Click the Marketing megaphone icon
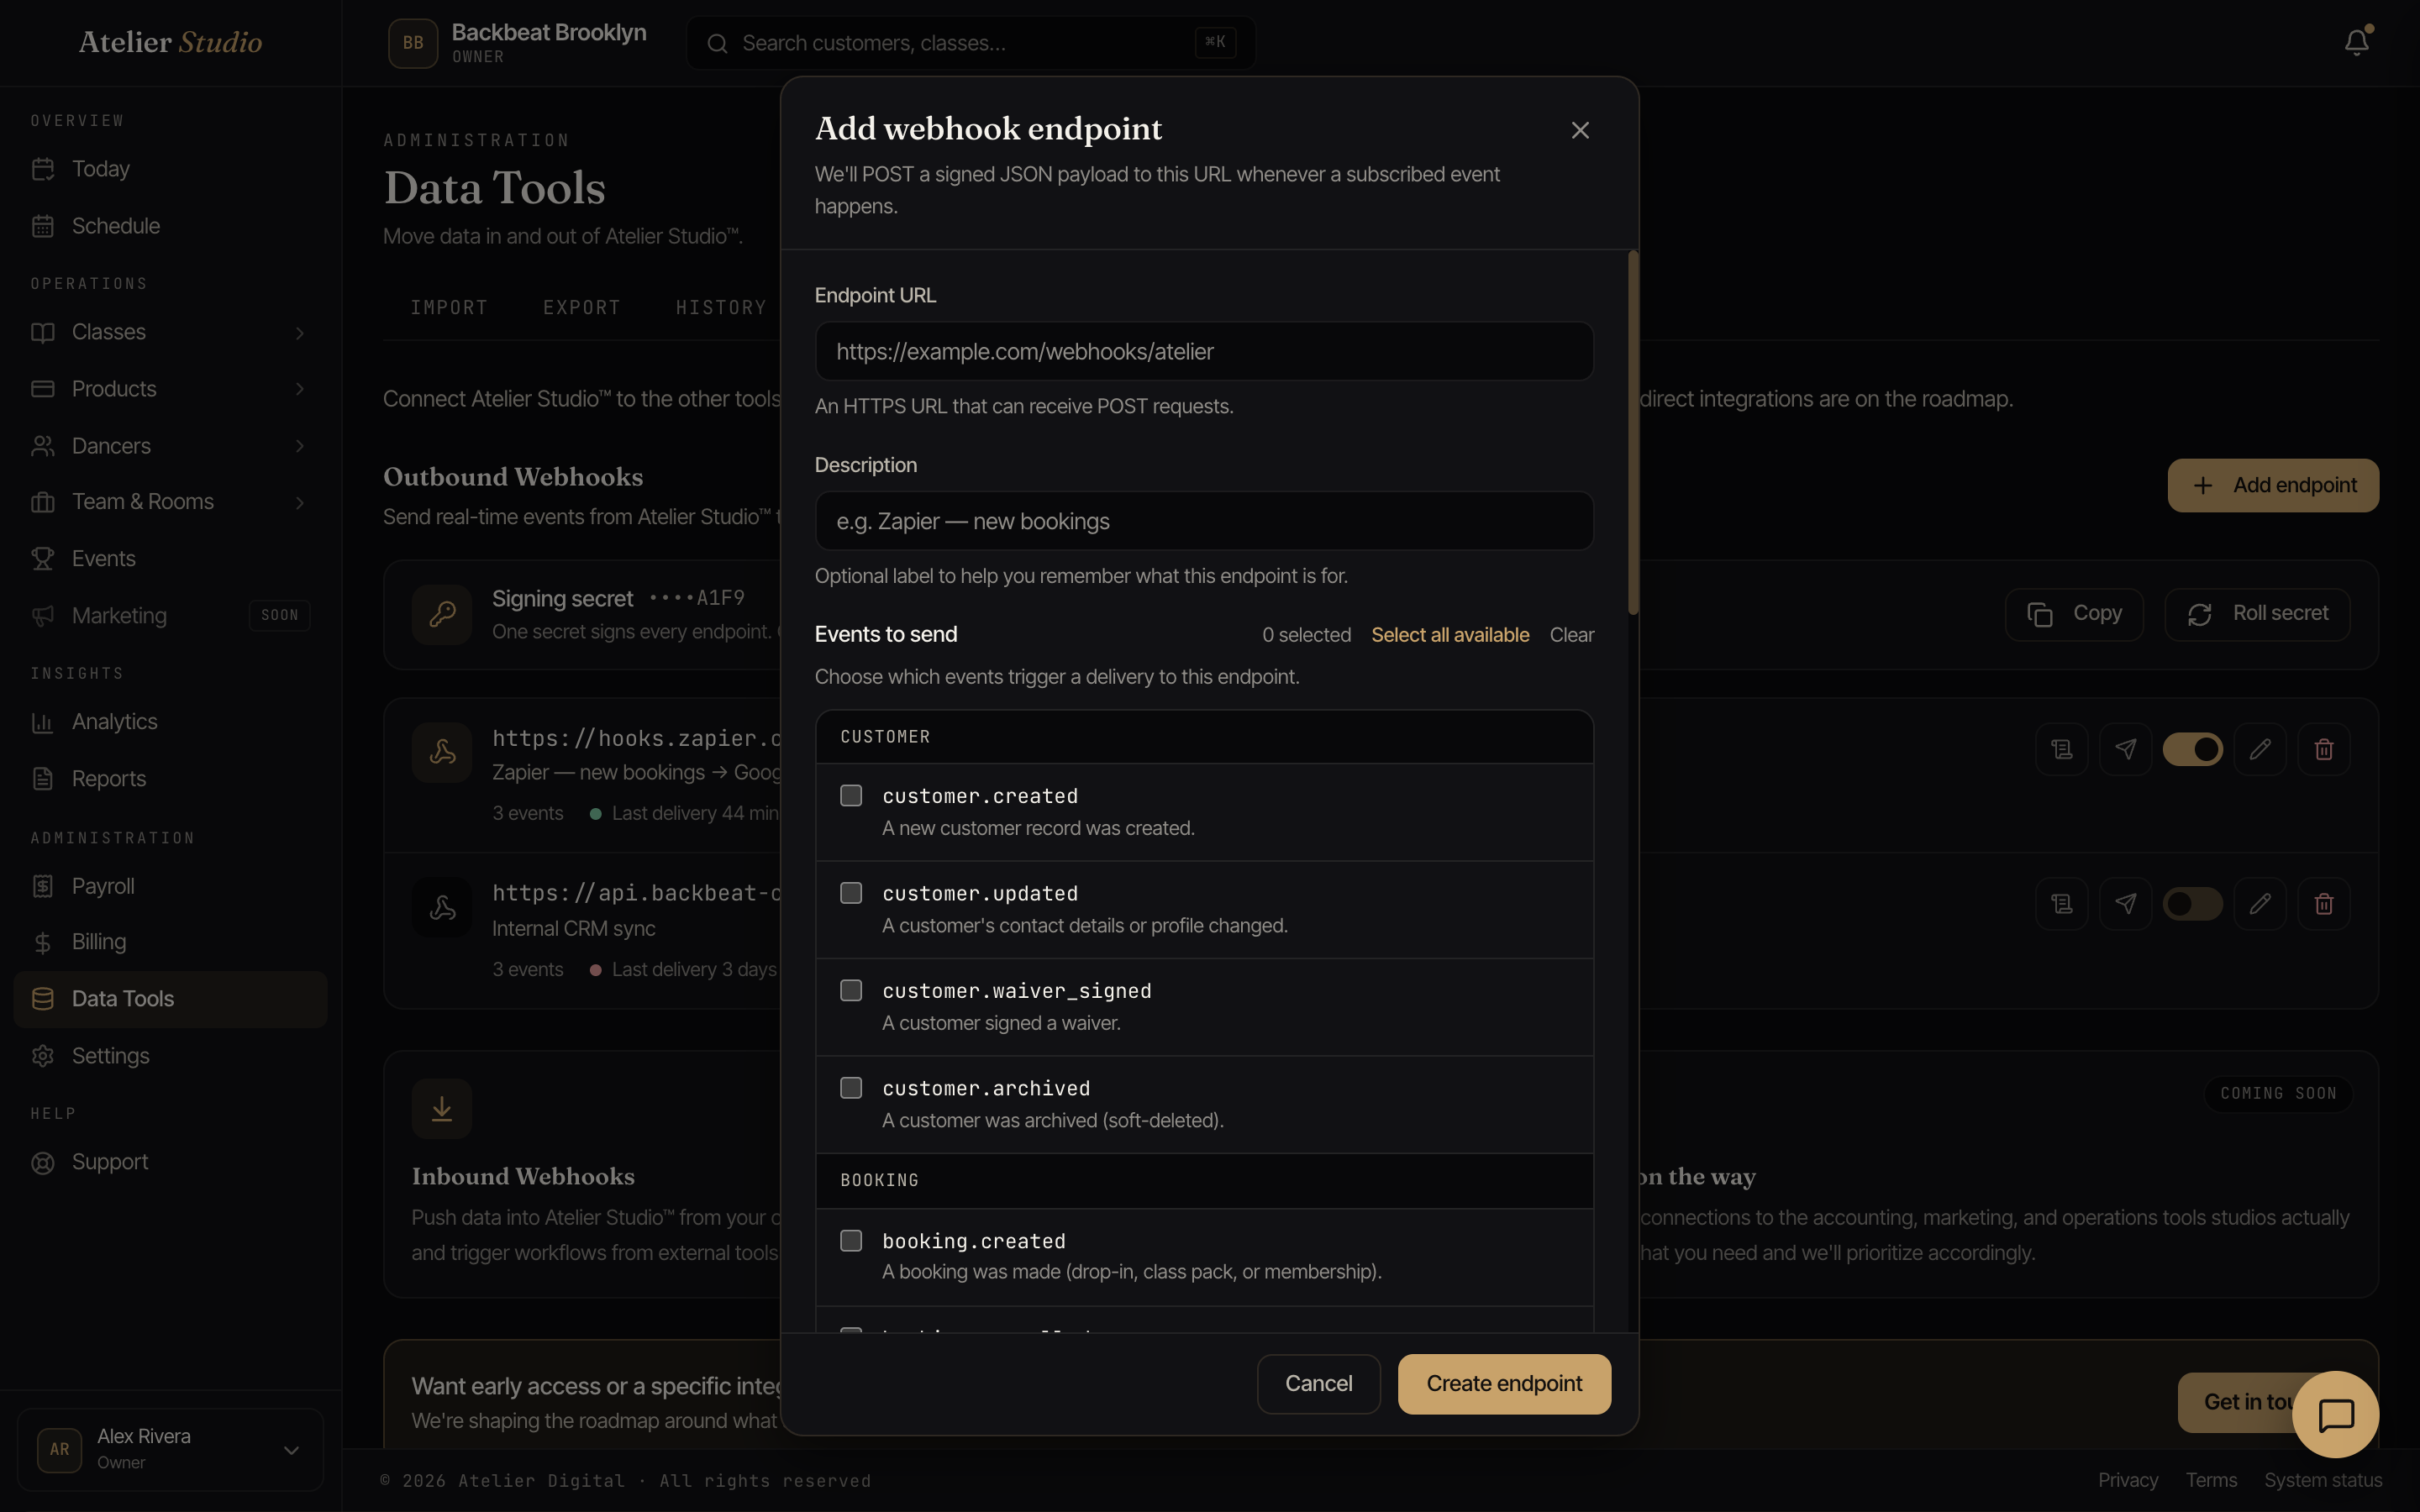This screenshot has height=1512, width=2420. coord(43,616)
